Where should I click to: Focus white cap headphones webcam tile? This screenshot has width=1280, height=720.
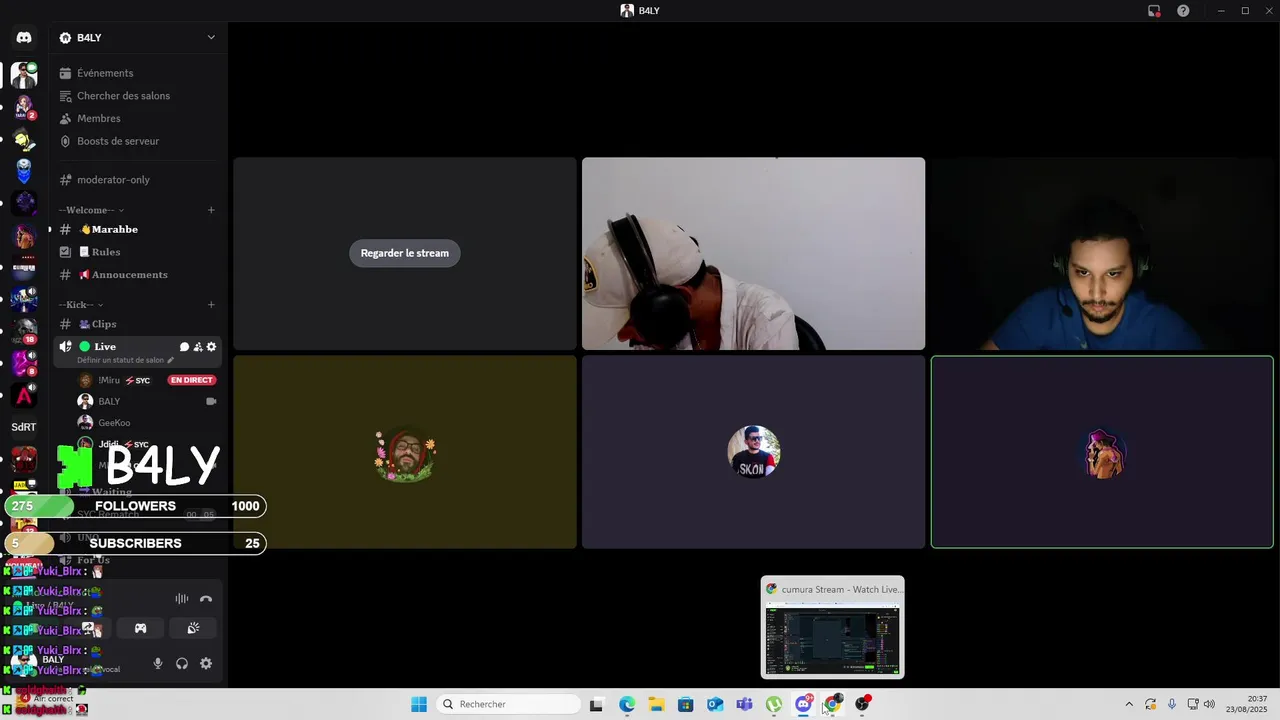pyautogui.click(x=753, y=253)
